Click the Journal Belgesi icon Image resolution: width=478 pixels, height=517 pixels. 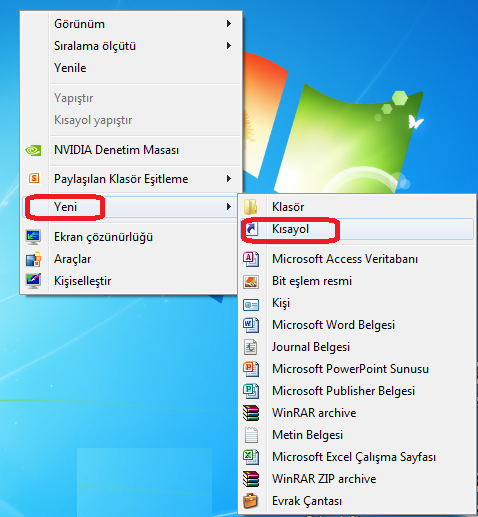point(251,347)
